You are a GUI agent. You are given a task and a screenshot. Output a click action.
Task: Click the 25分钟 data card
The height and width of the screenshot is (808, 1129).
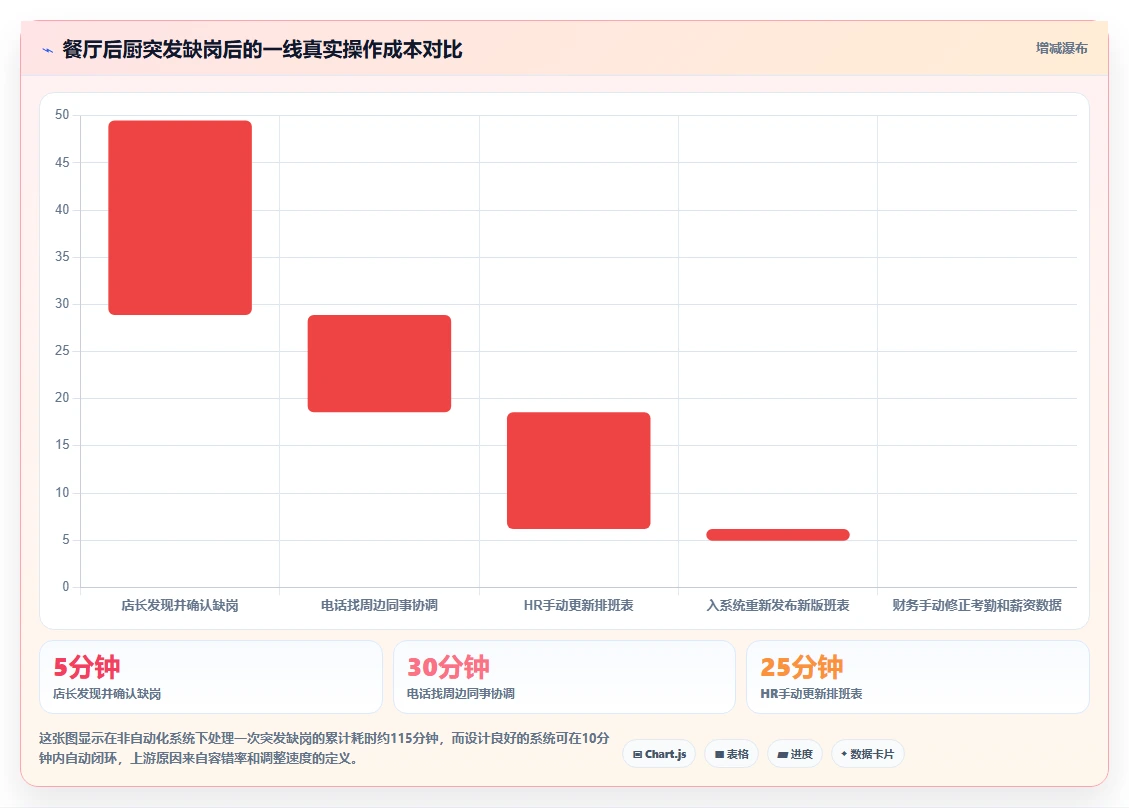918,677
